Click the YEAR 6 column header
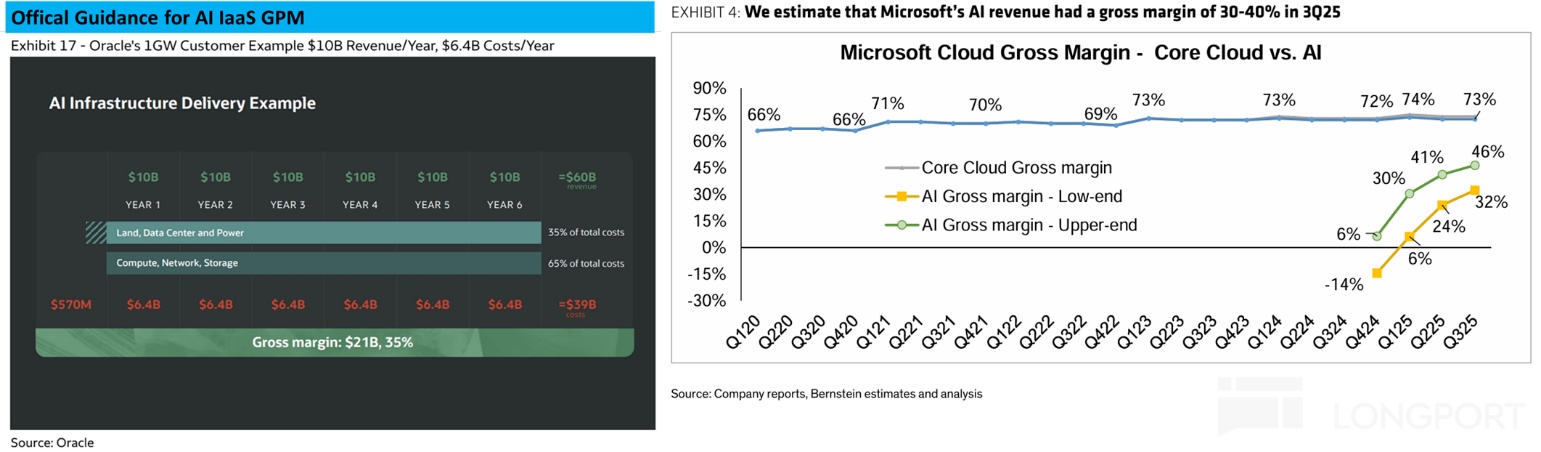Viewport: 1541px width, 452px height. click(505, 204)
